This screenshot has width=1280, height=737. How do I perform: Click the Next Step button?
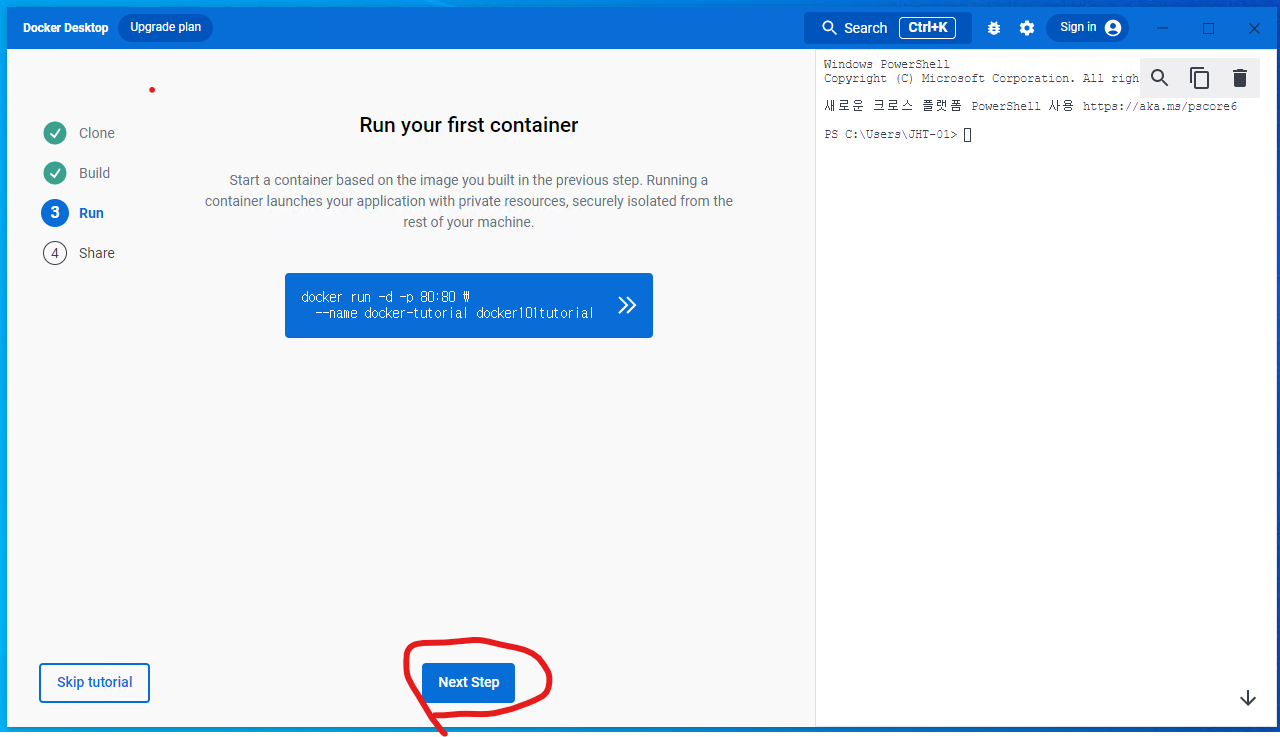click(468, 682)
